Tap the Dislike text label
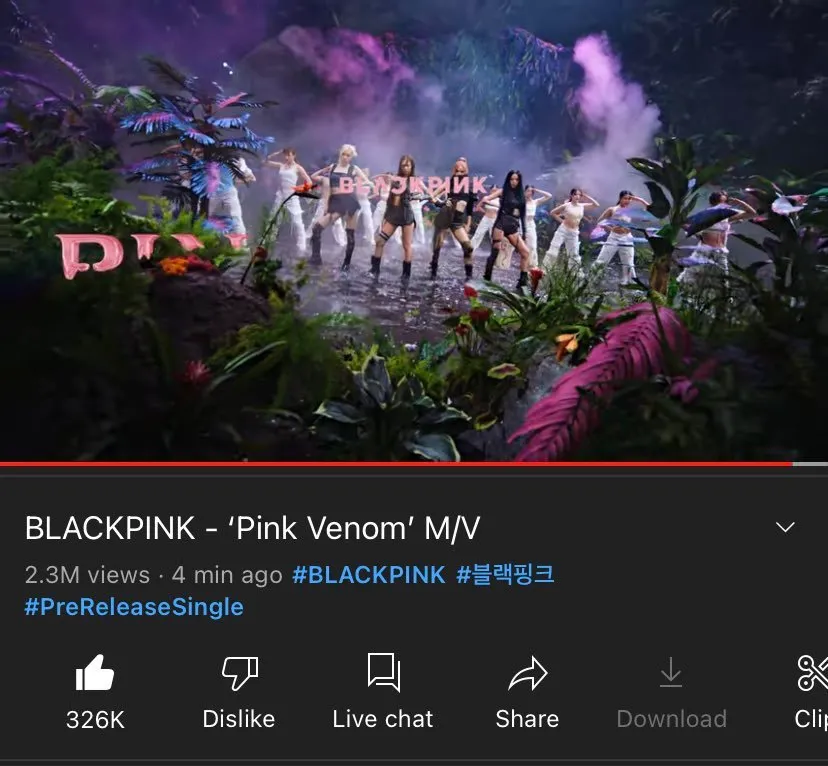The width and height of the screenshot is (828, 766). 239,719
